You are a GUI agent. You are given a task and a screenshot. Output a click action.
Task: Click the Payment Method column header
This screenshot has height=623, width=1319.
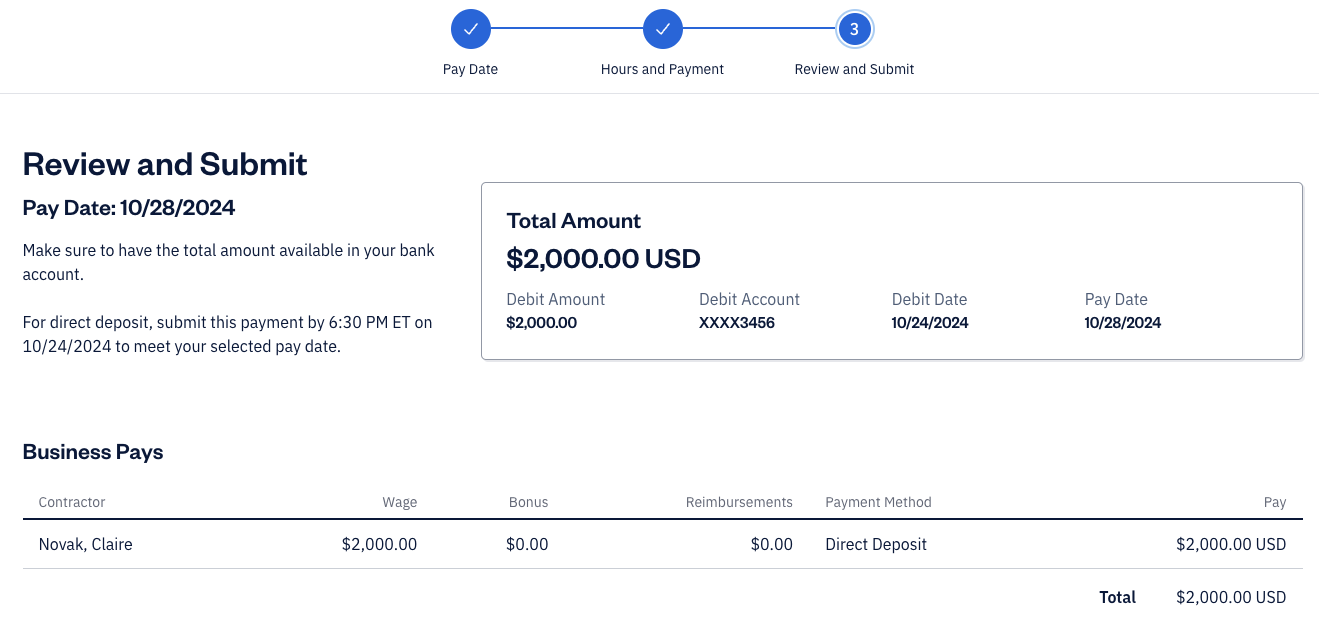[878, 502]
